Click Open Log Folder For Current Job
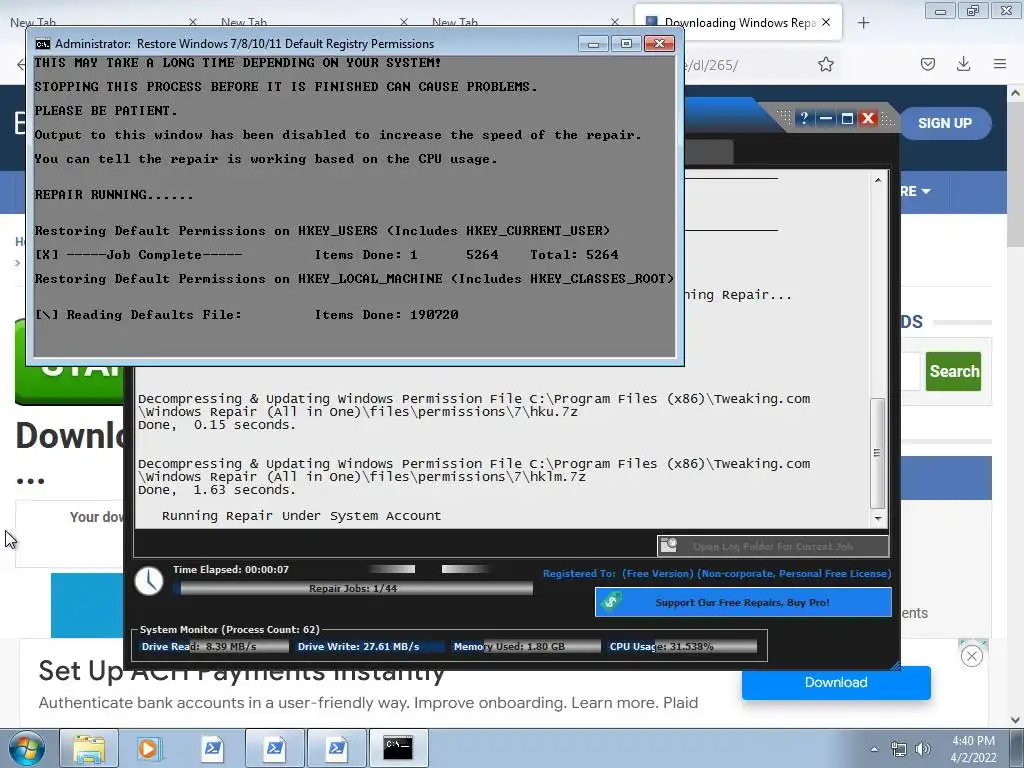 tap(773, 546)
